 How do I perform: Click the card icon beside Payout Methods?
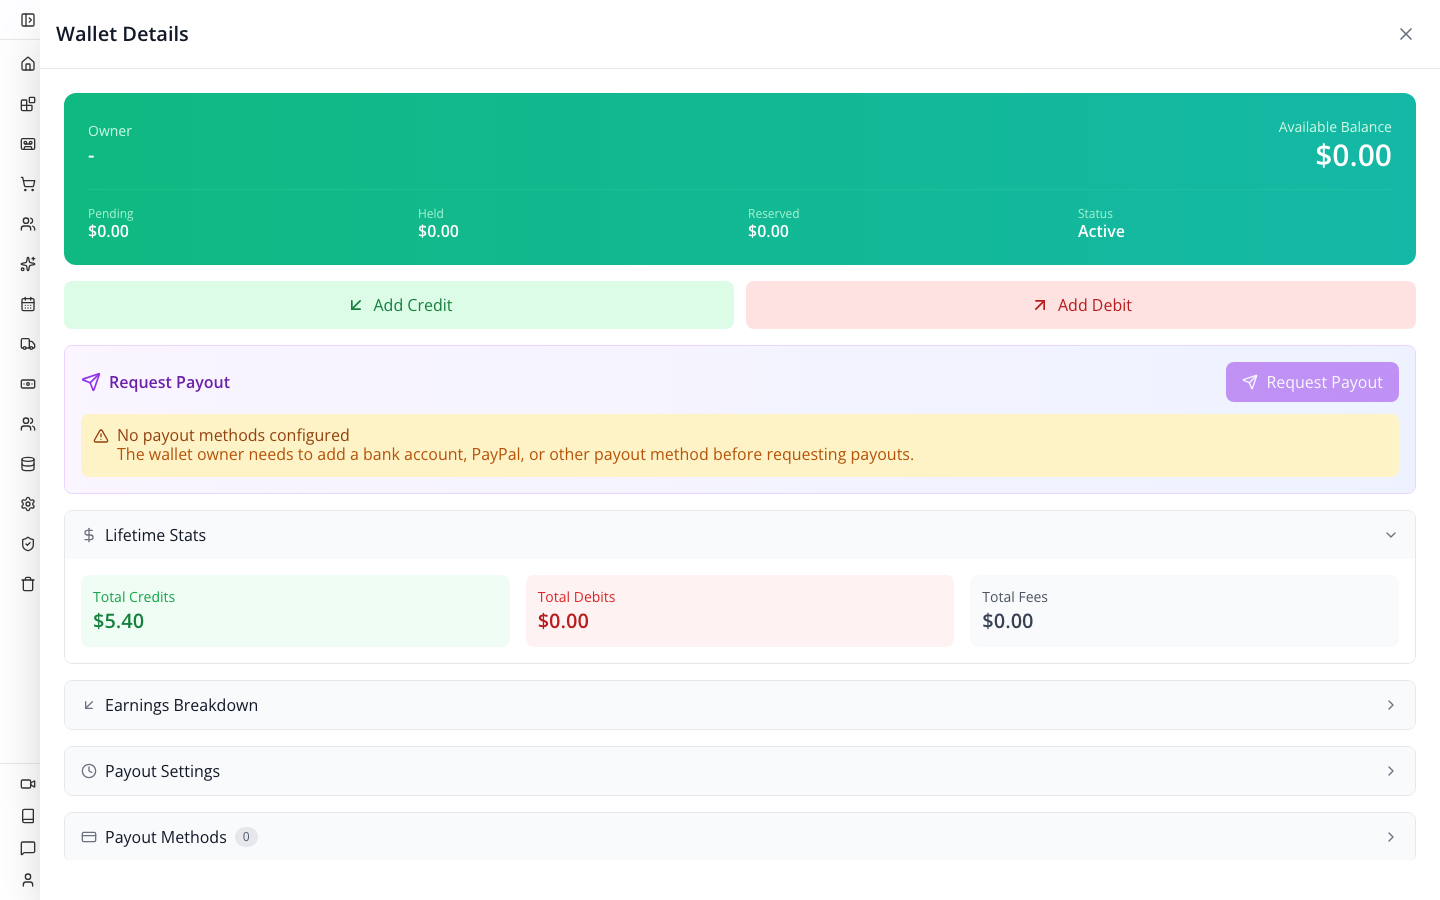pyautogui.click(x=89, y=837)
